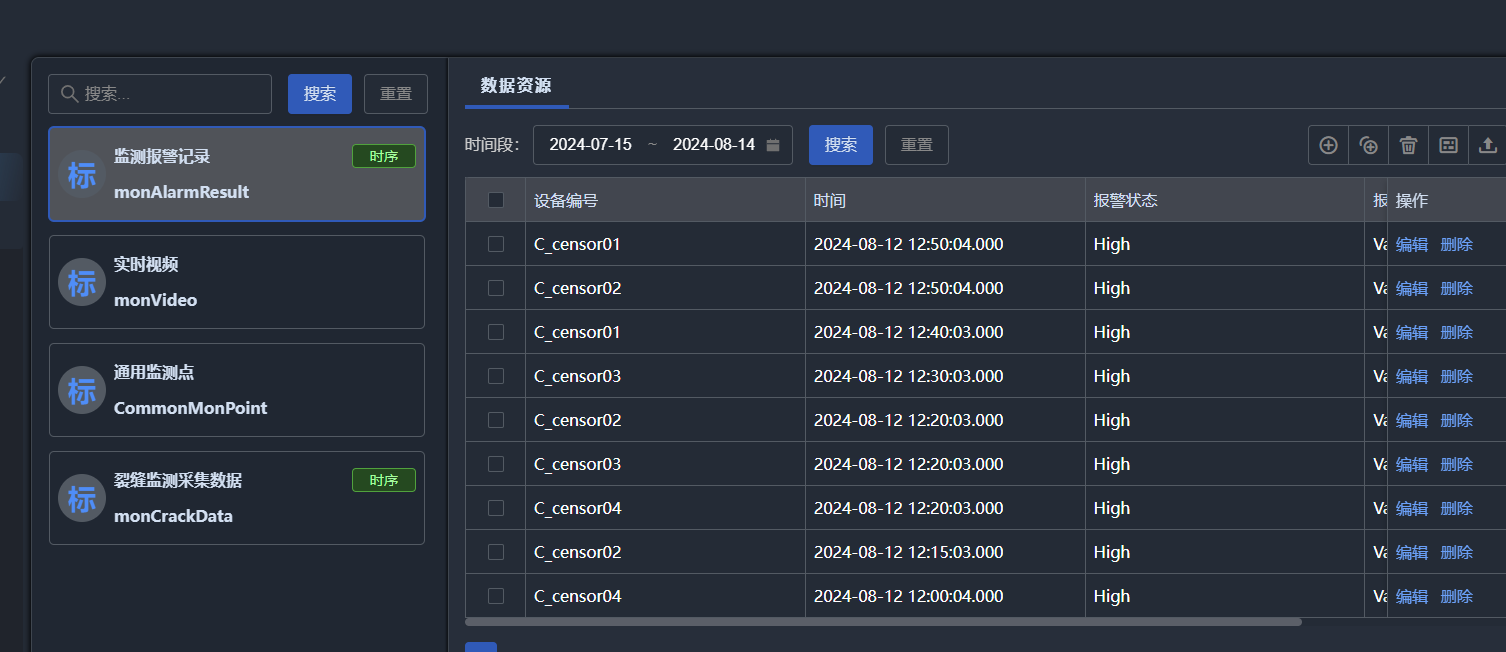Select the 裂缝监测采集数据 monCrackData card

click(x=237, y=498)
